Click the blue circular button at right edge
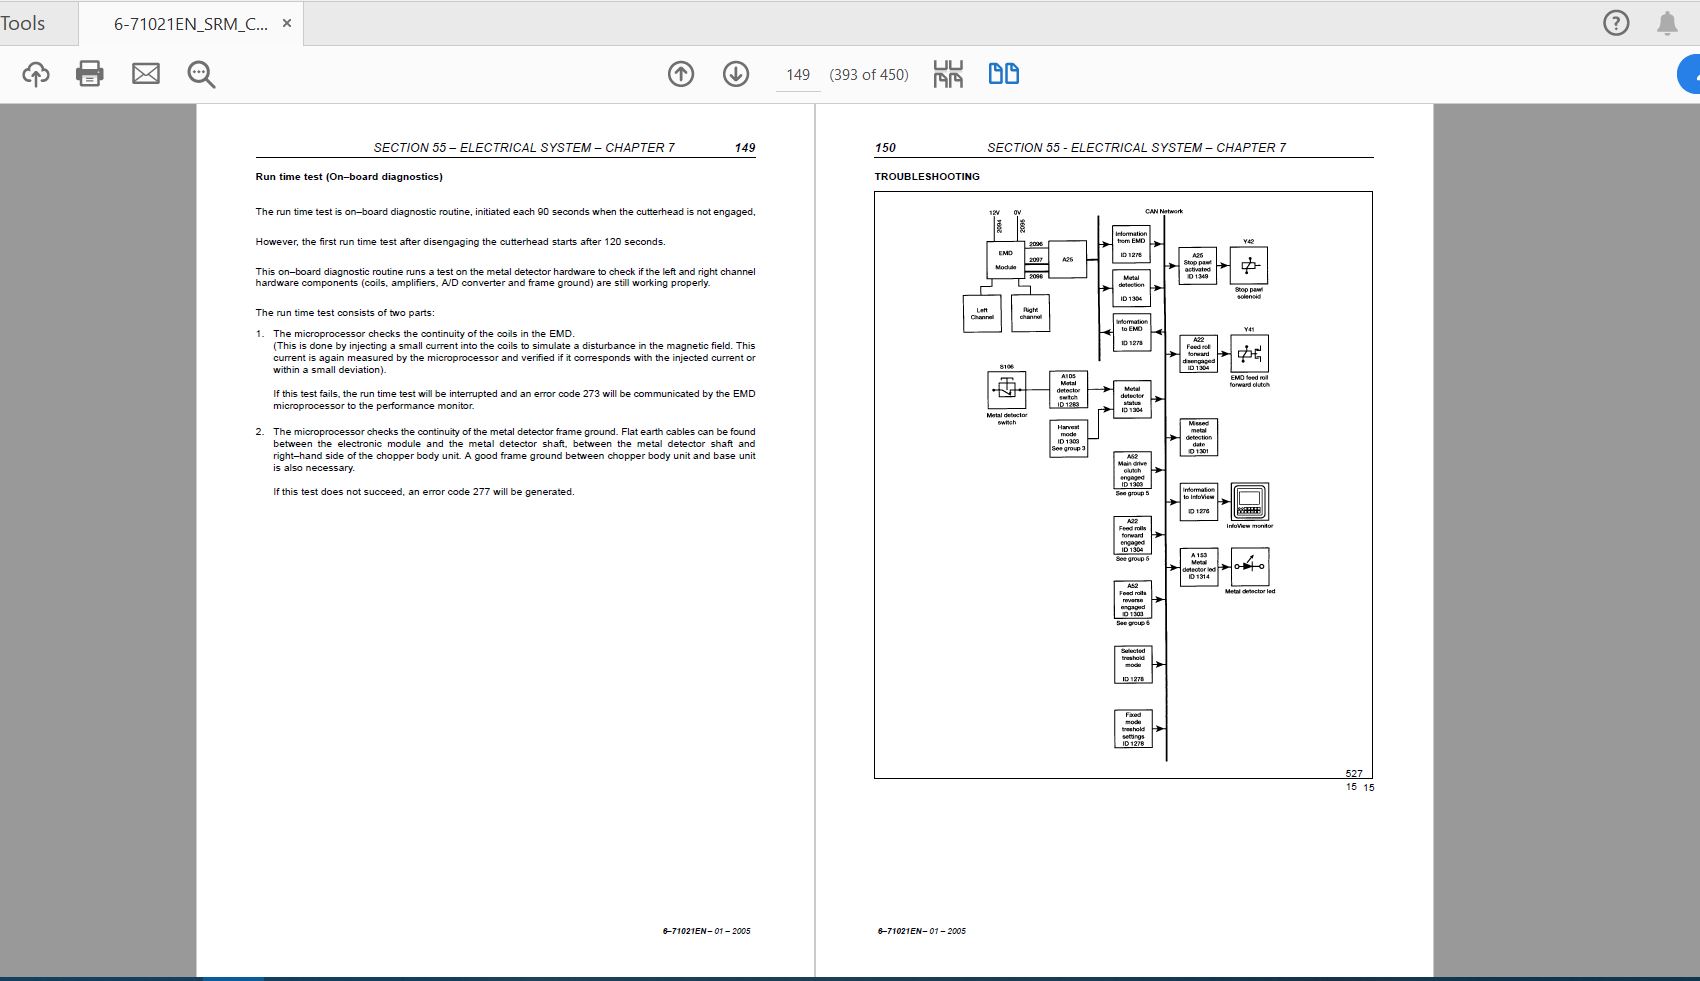Viewport: 1700px width, 981px height. click(1690, 74)
